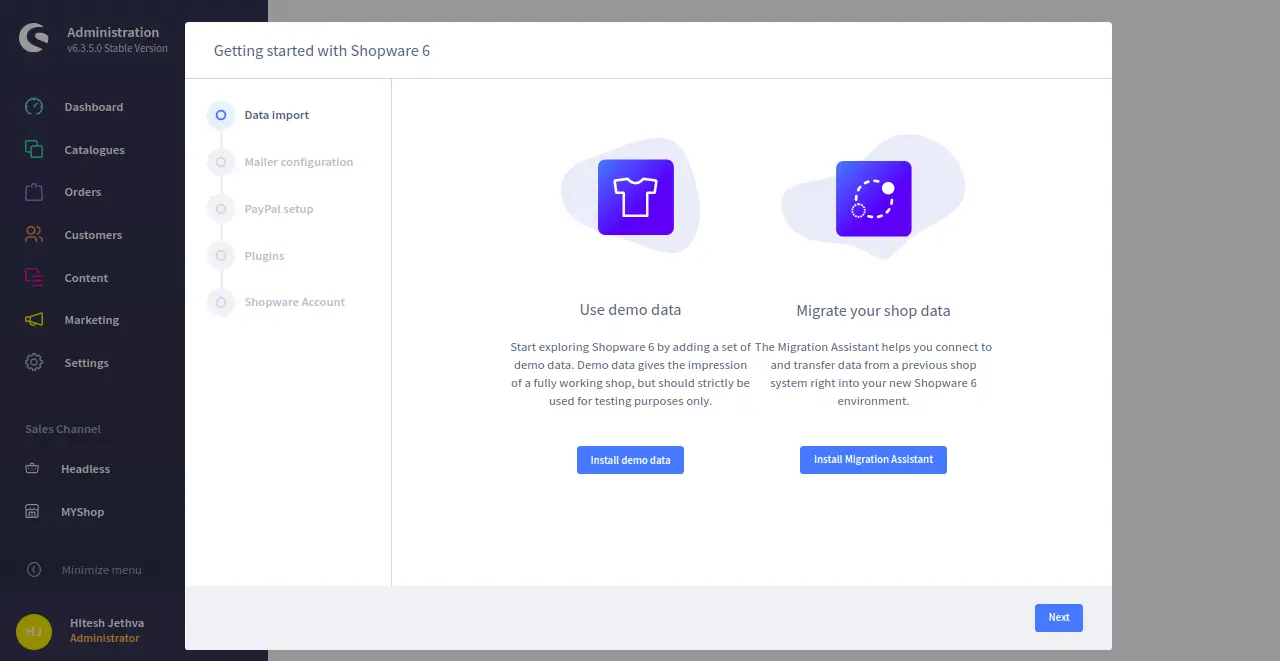Screen dimensions: 1280x661
Task: Click the Administrator role label
Action: pos(105,638)
